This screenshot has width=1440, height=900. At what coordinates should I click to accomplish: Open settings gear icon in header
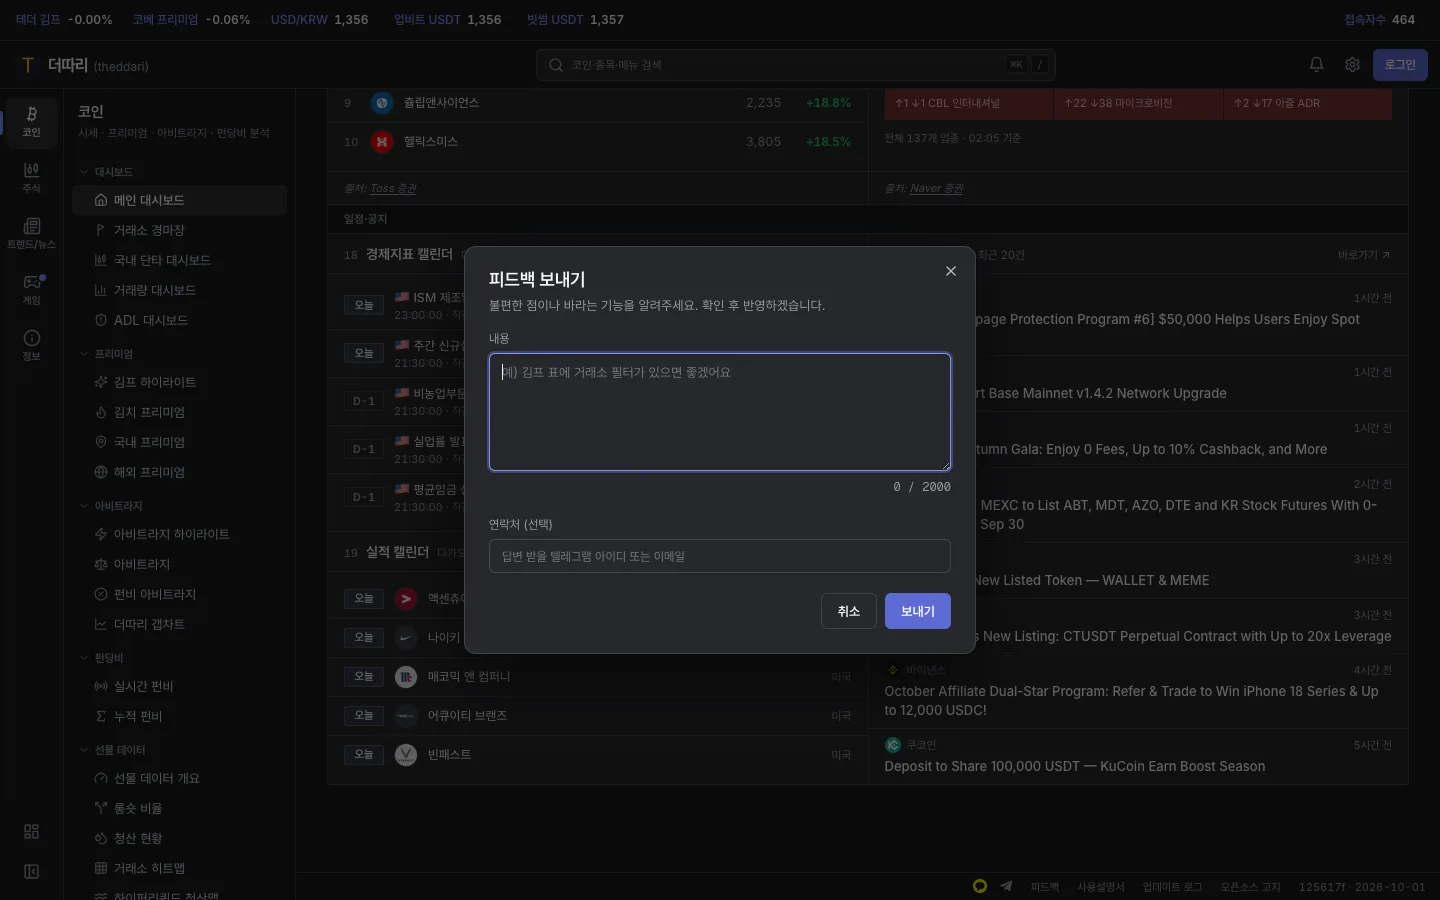1352,65
